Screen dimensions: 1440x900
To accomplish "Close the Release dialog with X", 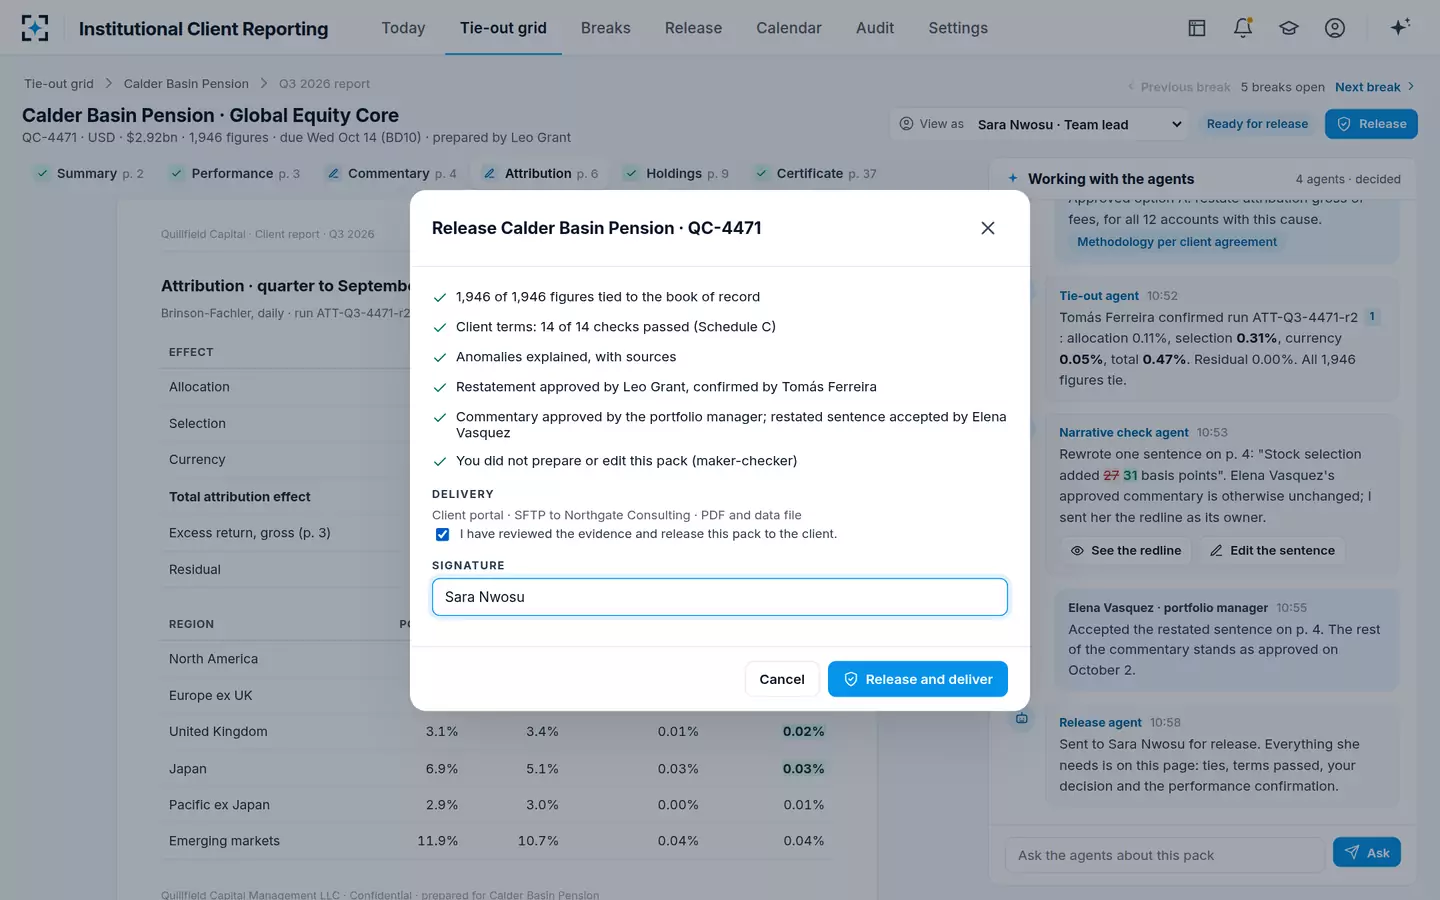I will pyautogui.click(x=988, y=228).
